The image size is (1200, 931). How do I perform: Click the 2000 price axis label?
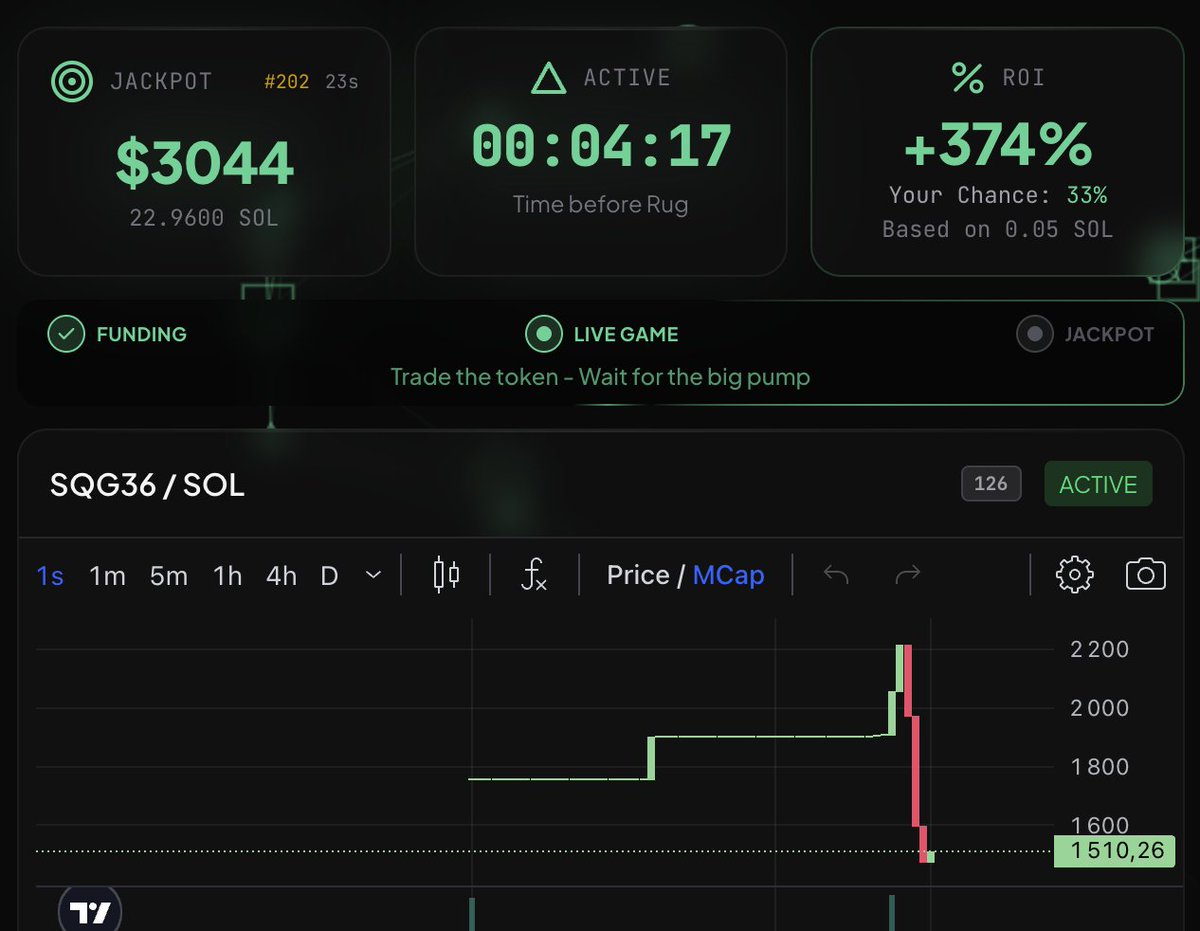(x=1099, y=708)
